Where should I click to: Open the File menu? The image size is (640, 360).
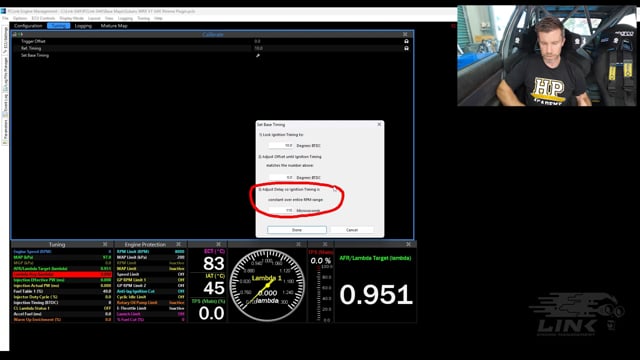[5, 18]
